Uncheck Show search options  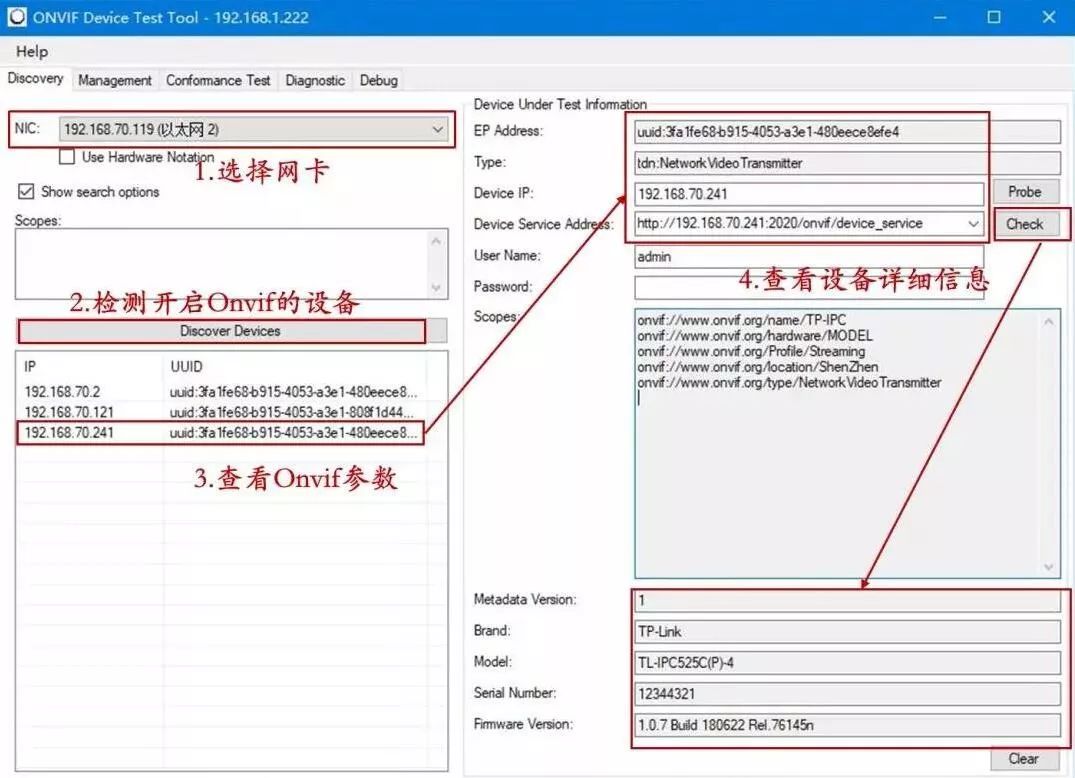pyautogui.click(x=26, y=191)
